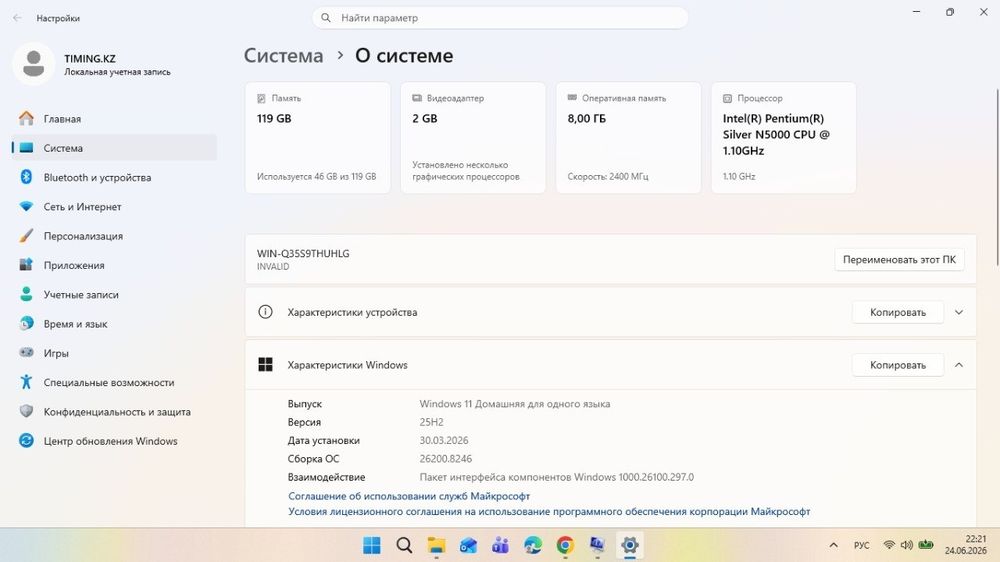Open Центр обновления Windows icon
This screenshot has width=1000, height=562.
click(x=26, y=441)
